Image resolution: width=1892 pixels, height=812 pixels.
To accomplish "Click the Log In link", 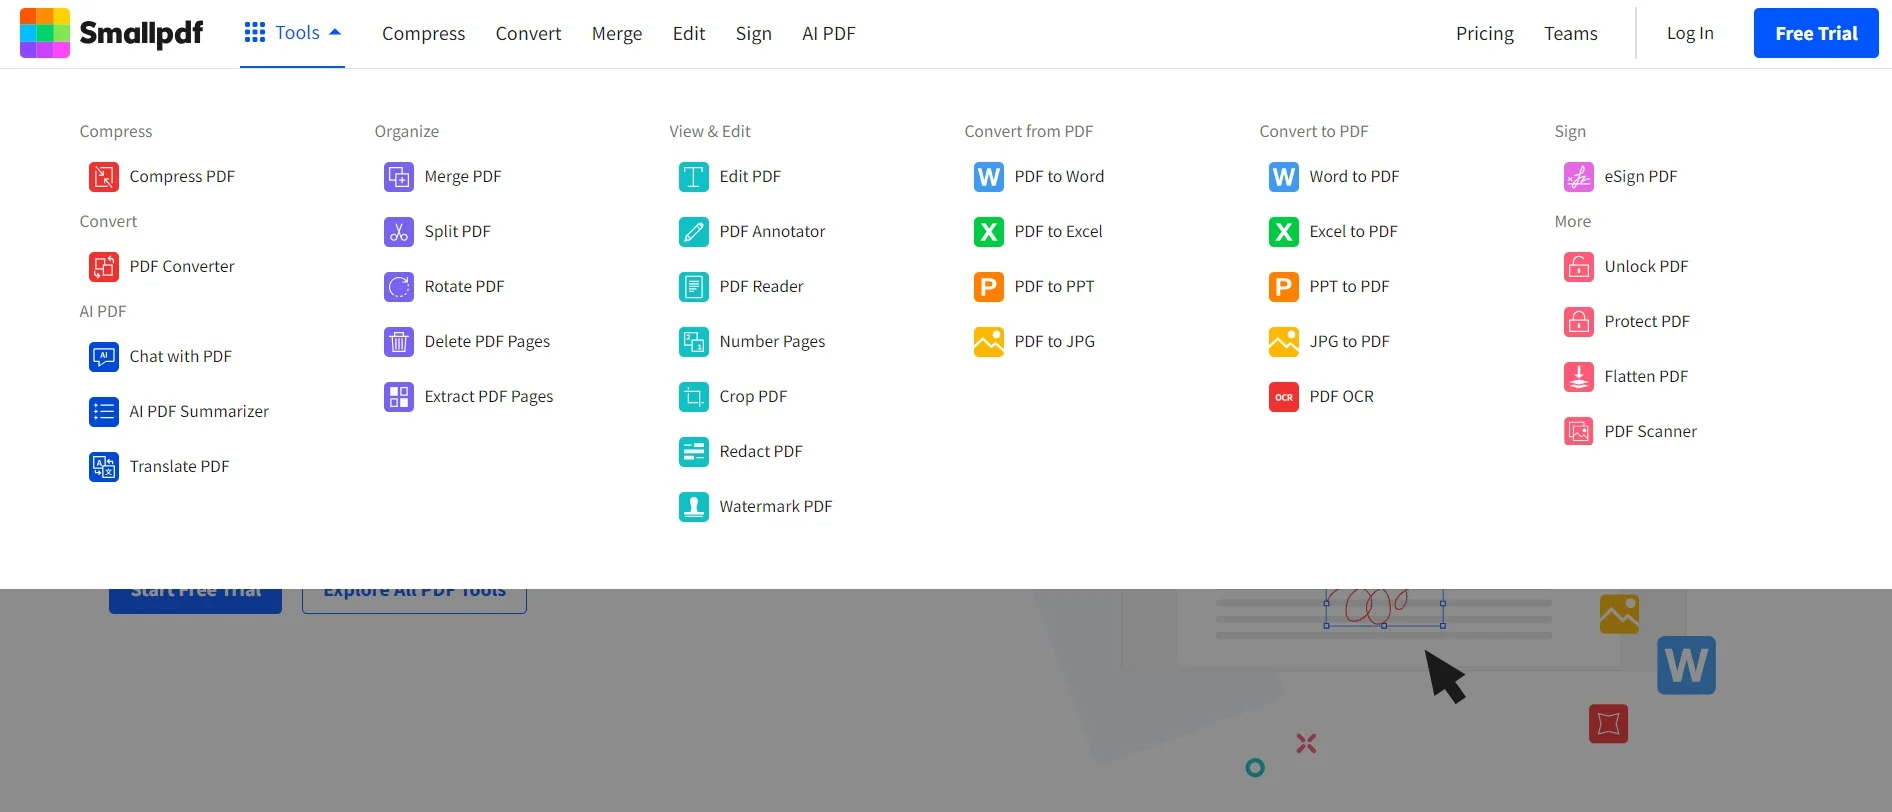I will point(1690,33).
